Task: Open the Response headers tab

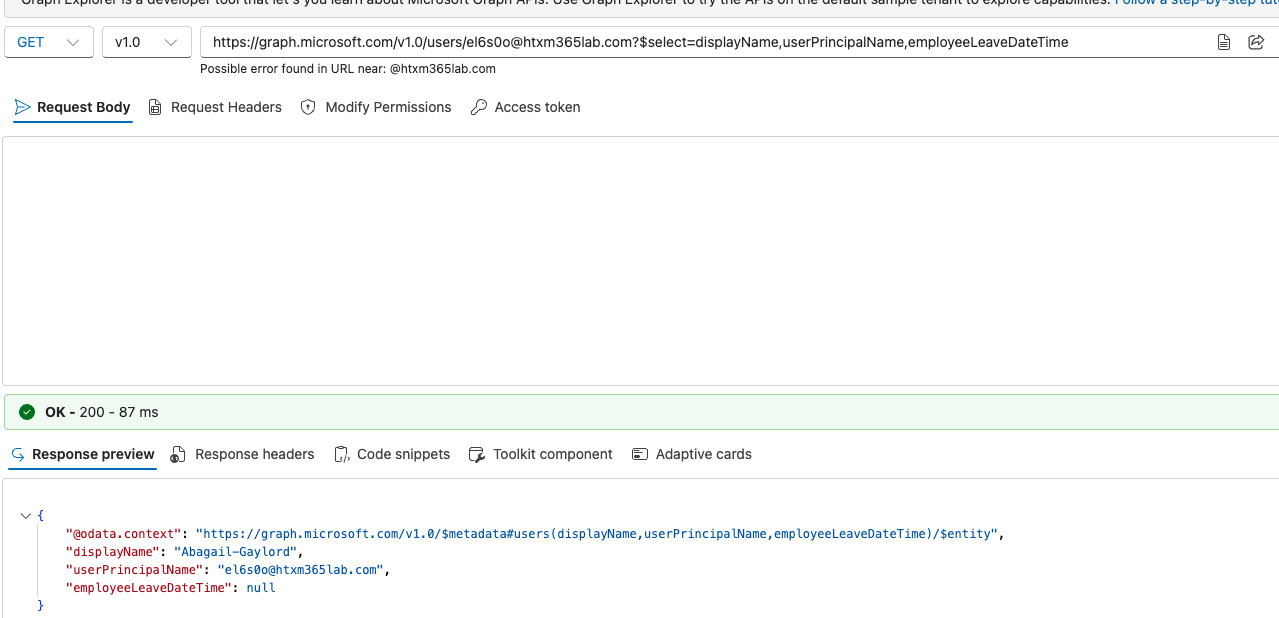Action: point(242,454)
